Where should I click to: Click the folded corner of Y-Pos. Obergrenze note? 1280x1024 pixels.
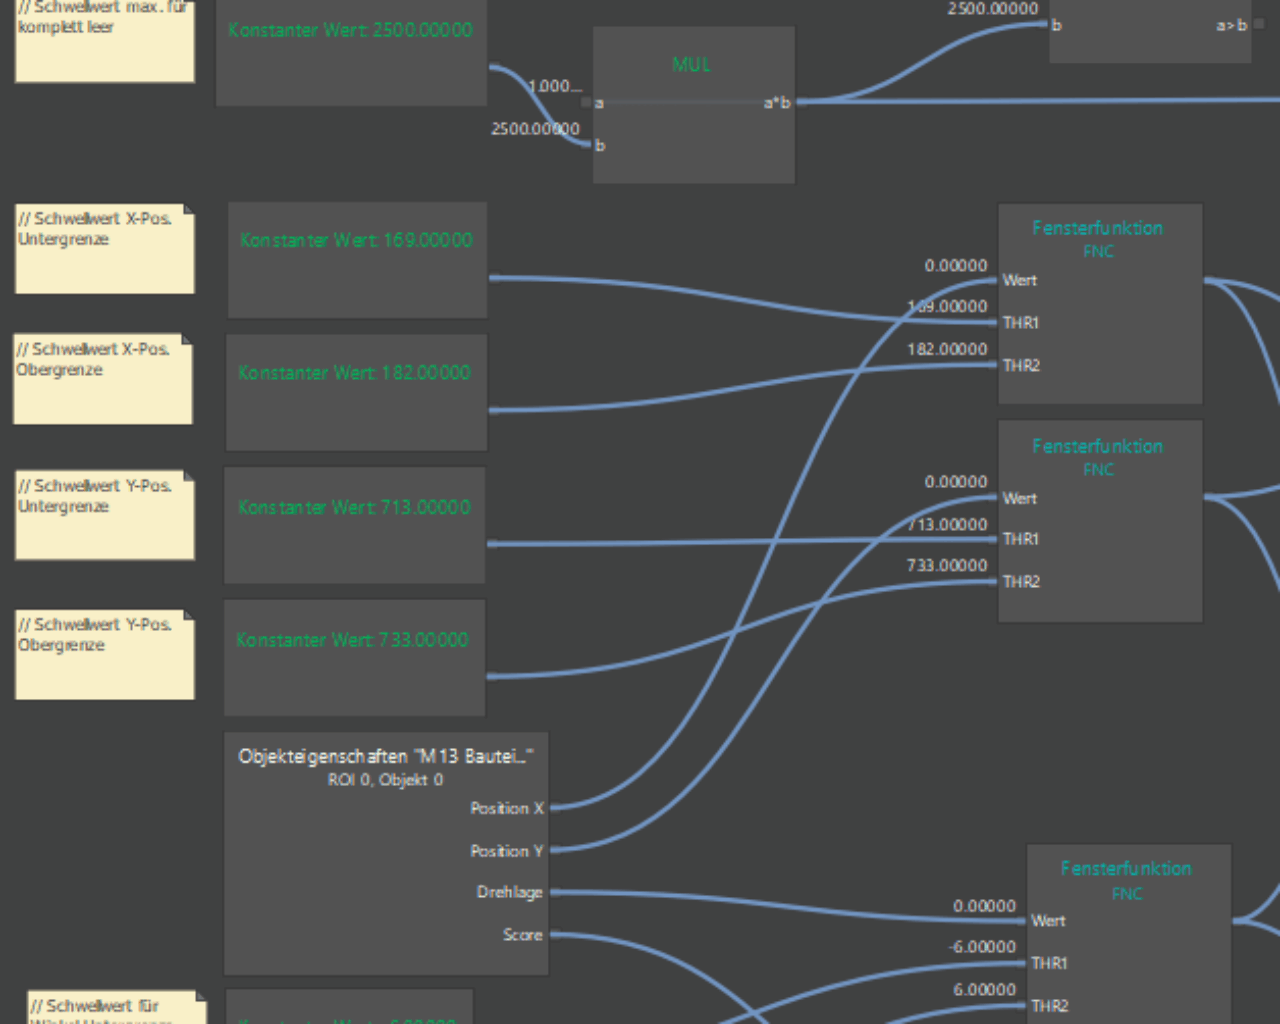coord(189,616)
